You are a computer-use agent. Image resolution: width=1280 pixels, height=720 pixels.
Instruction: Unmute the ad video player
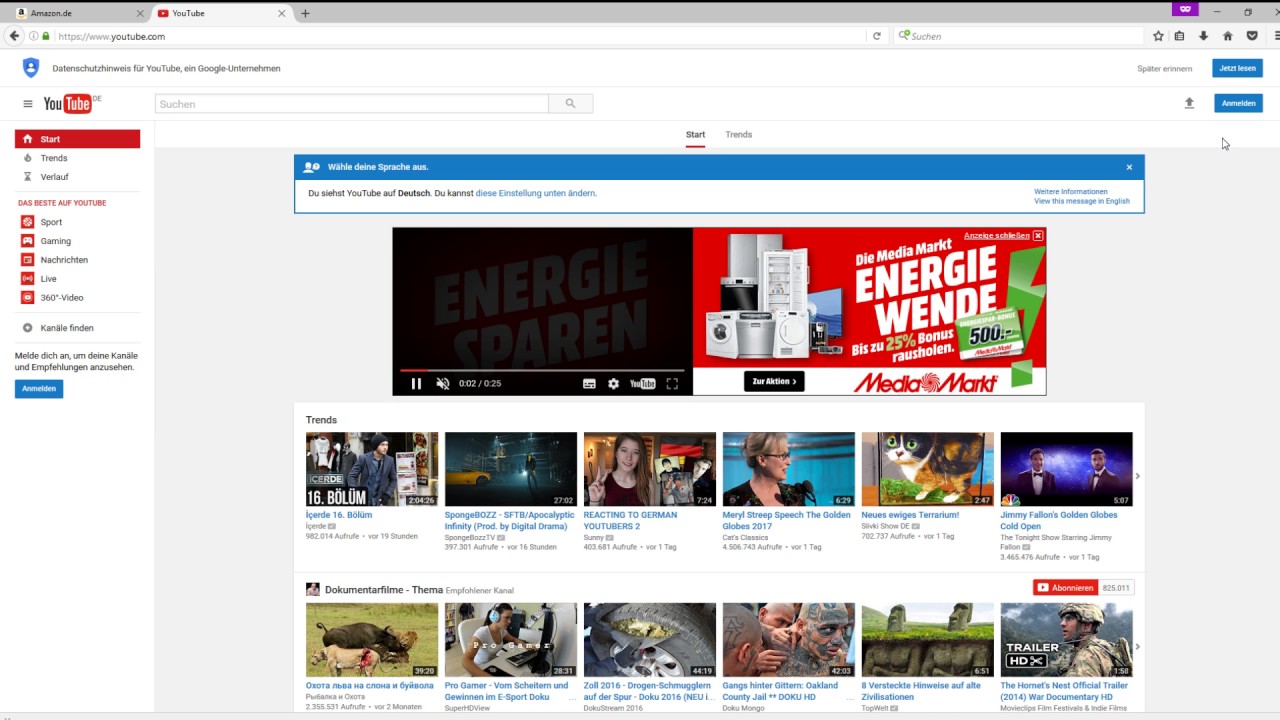(443, 383)
